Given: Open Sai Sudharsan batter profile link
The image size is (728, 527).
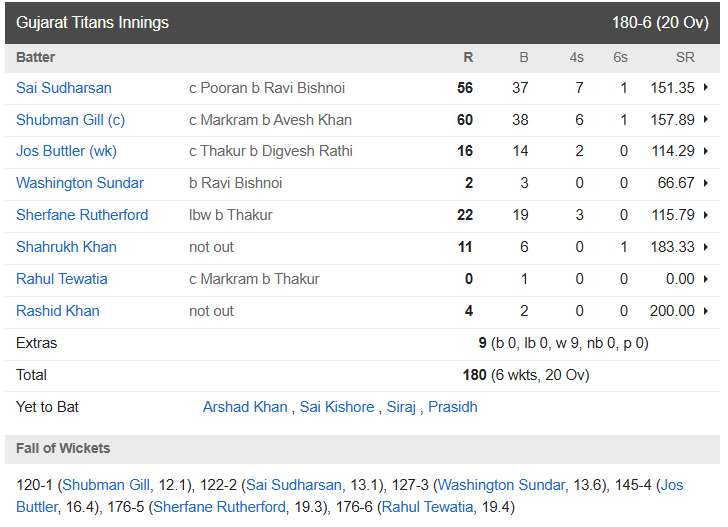Looking at the screenshot, I should [x=64, y=88].
